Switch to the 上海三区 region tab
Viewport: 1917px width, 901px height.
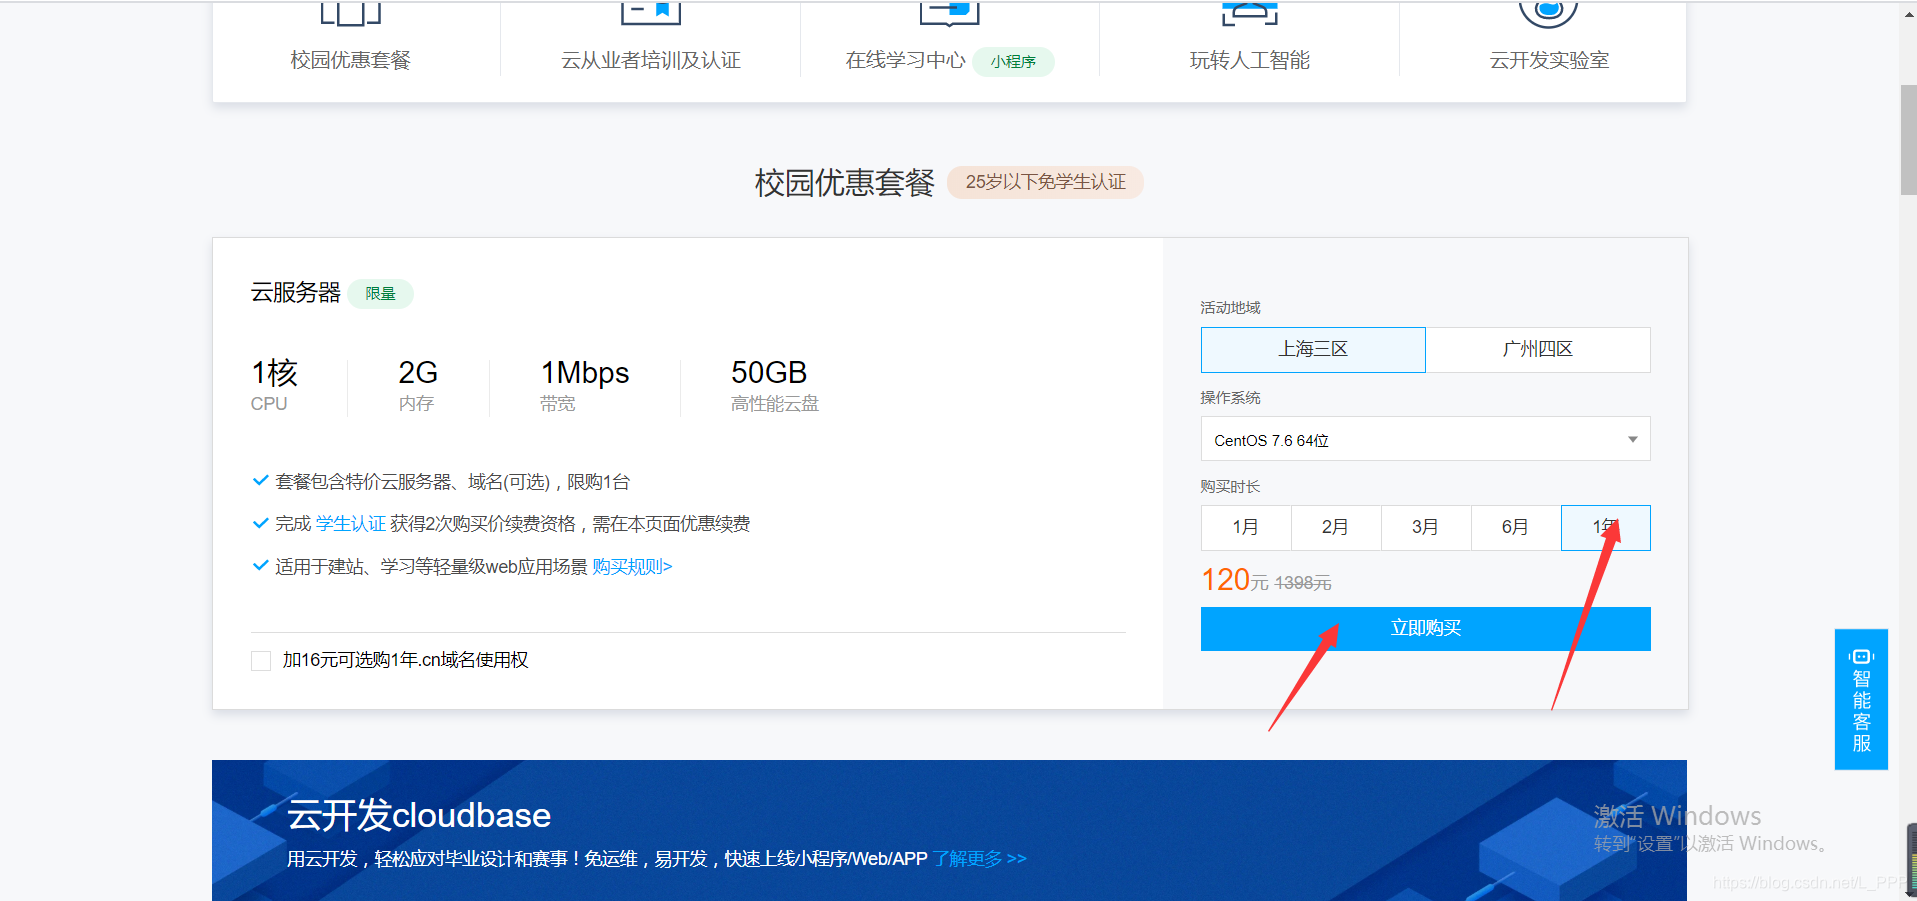click(1312, 349)
